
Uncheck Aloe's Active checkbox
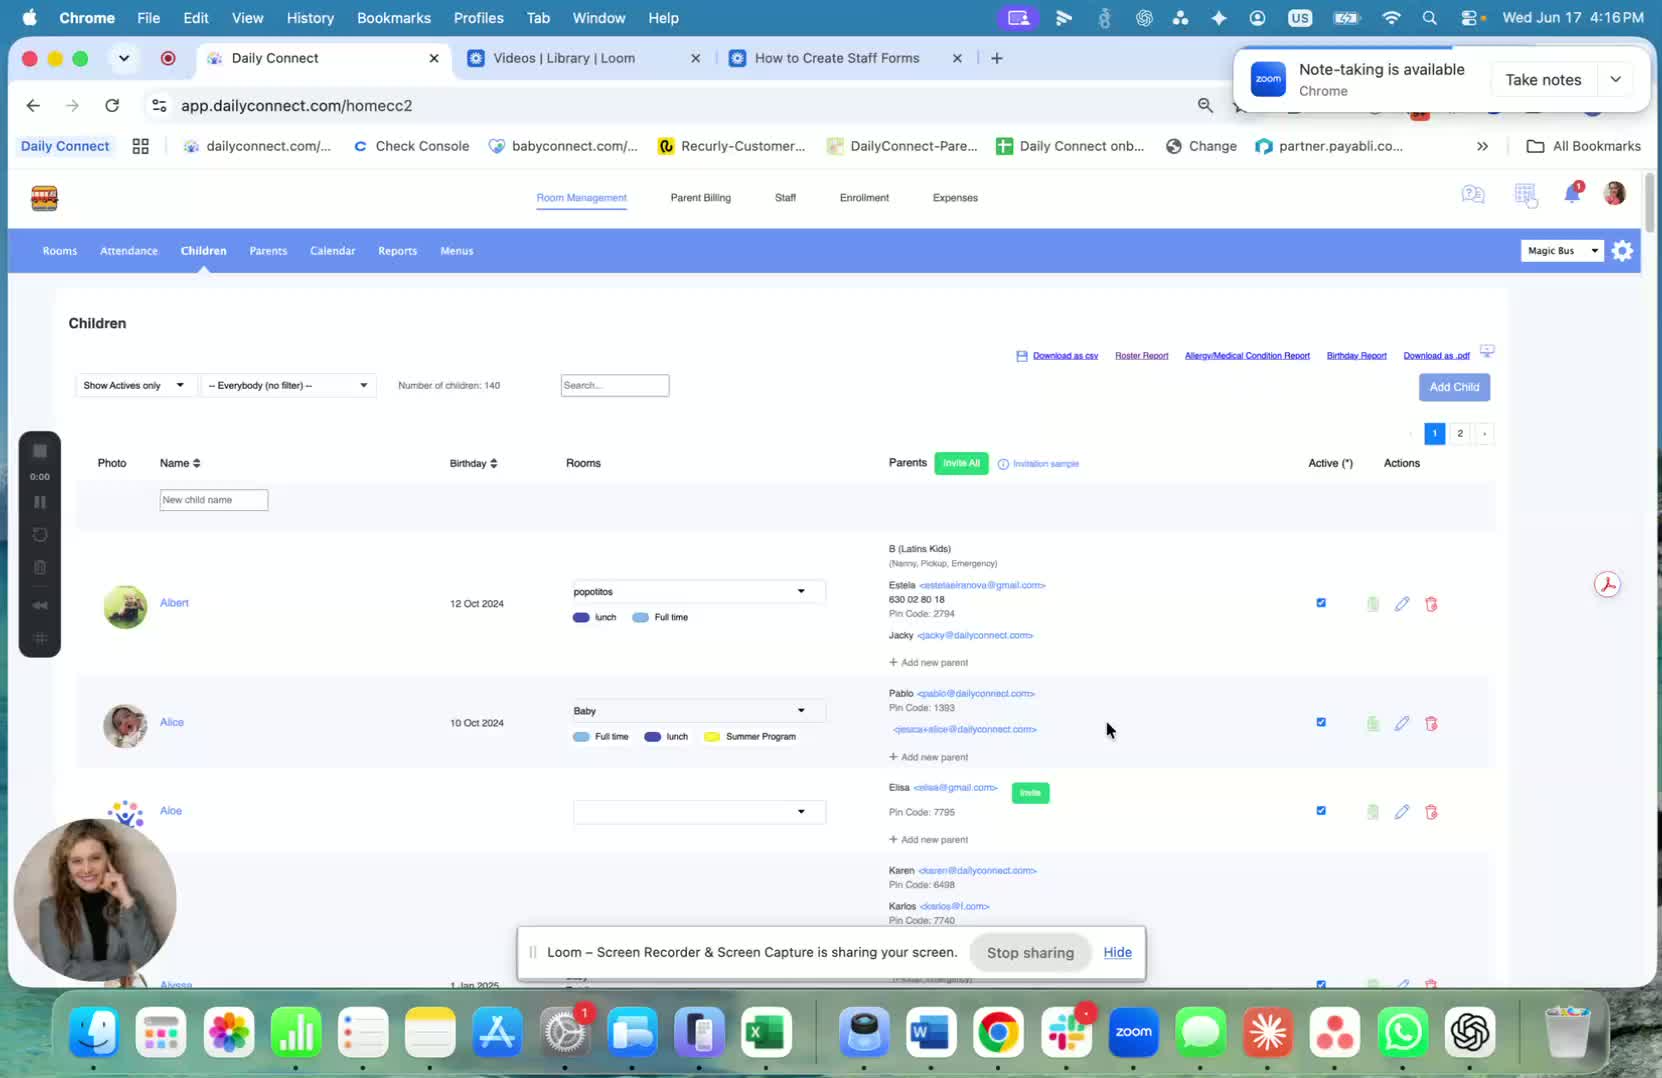click(1321, 811)
